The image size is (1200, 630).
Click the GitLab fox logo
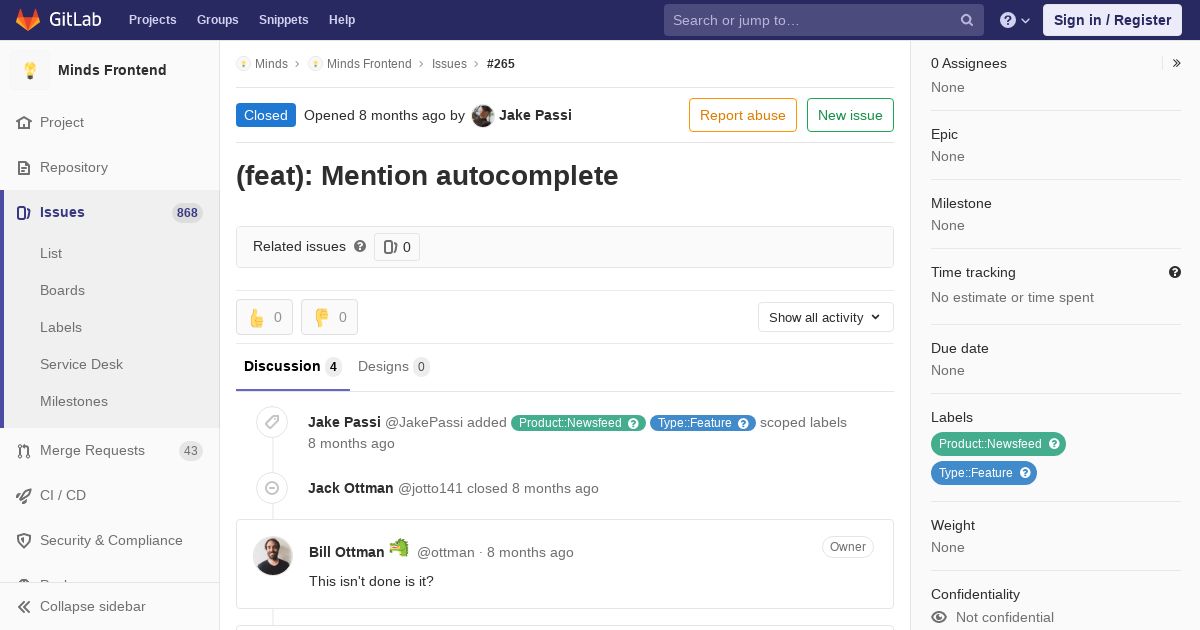[x=28, y=19]
